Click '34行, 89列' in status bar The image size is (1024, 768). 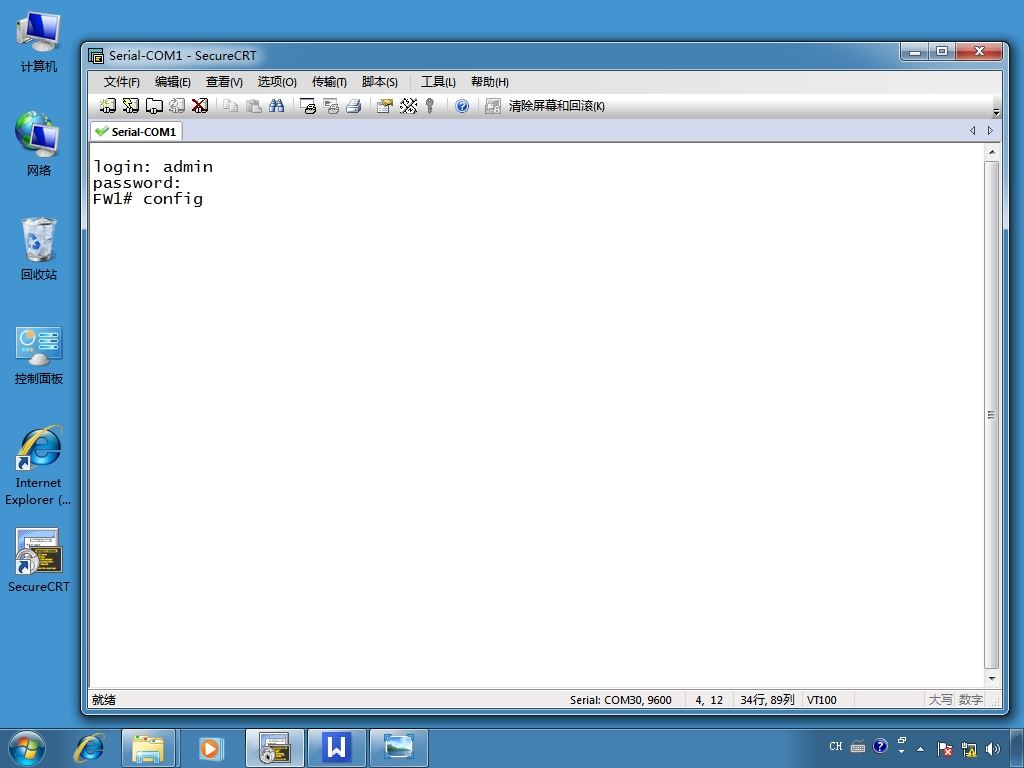(767, 700)
